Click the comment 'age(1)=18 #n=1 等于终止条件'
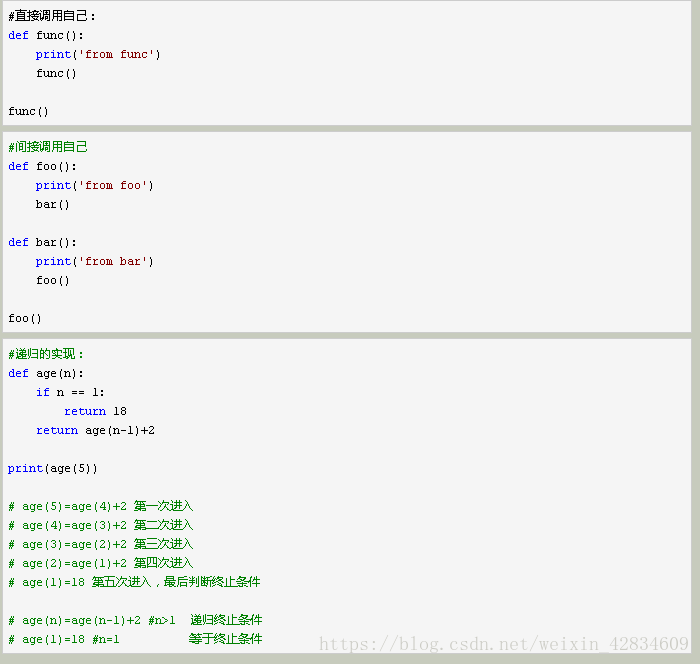700x664 pixels. tap(135, 639)
